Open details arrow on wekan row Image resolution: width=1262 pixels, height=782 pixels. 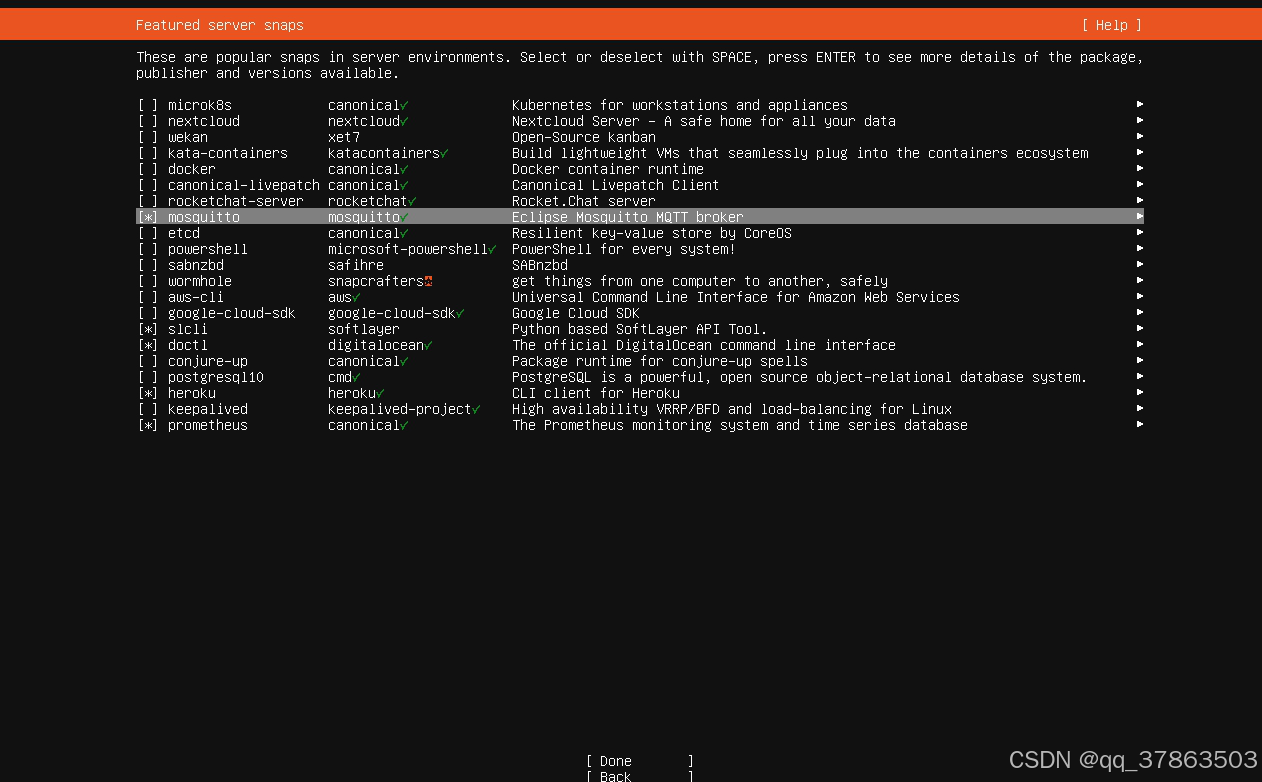(1140, 136)
